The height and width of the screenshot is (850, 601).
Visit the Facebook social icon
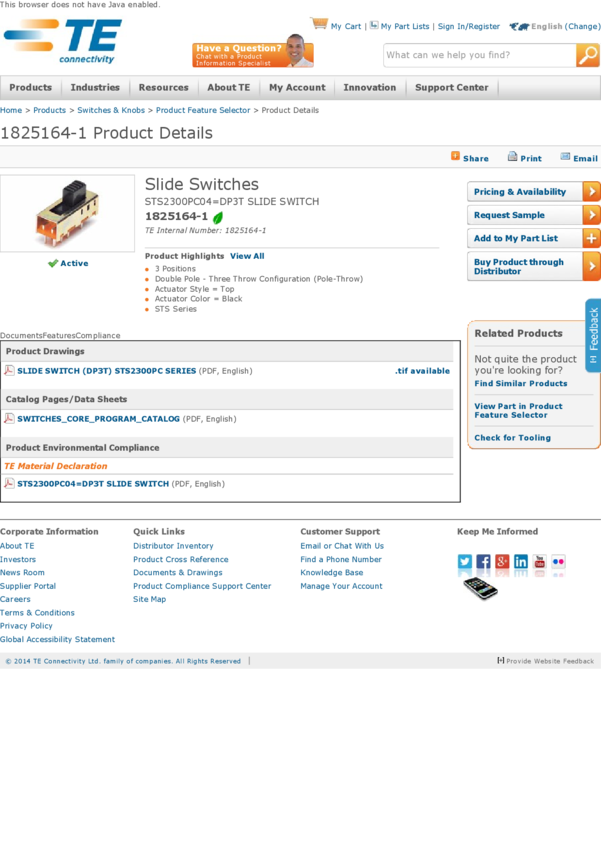(484, 562)
